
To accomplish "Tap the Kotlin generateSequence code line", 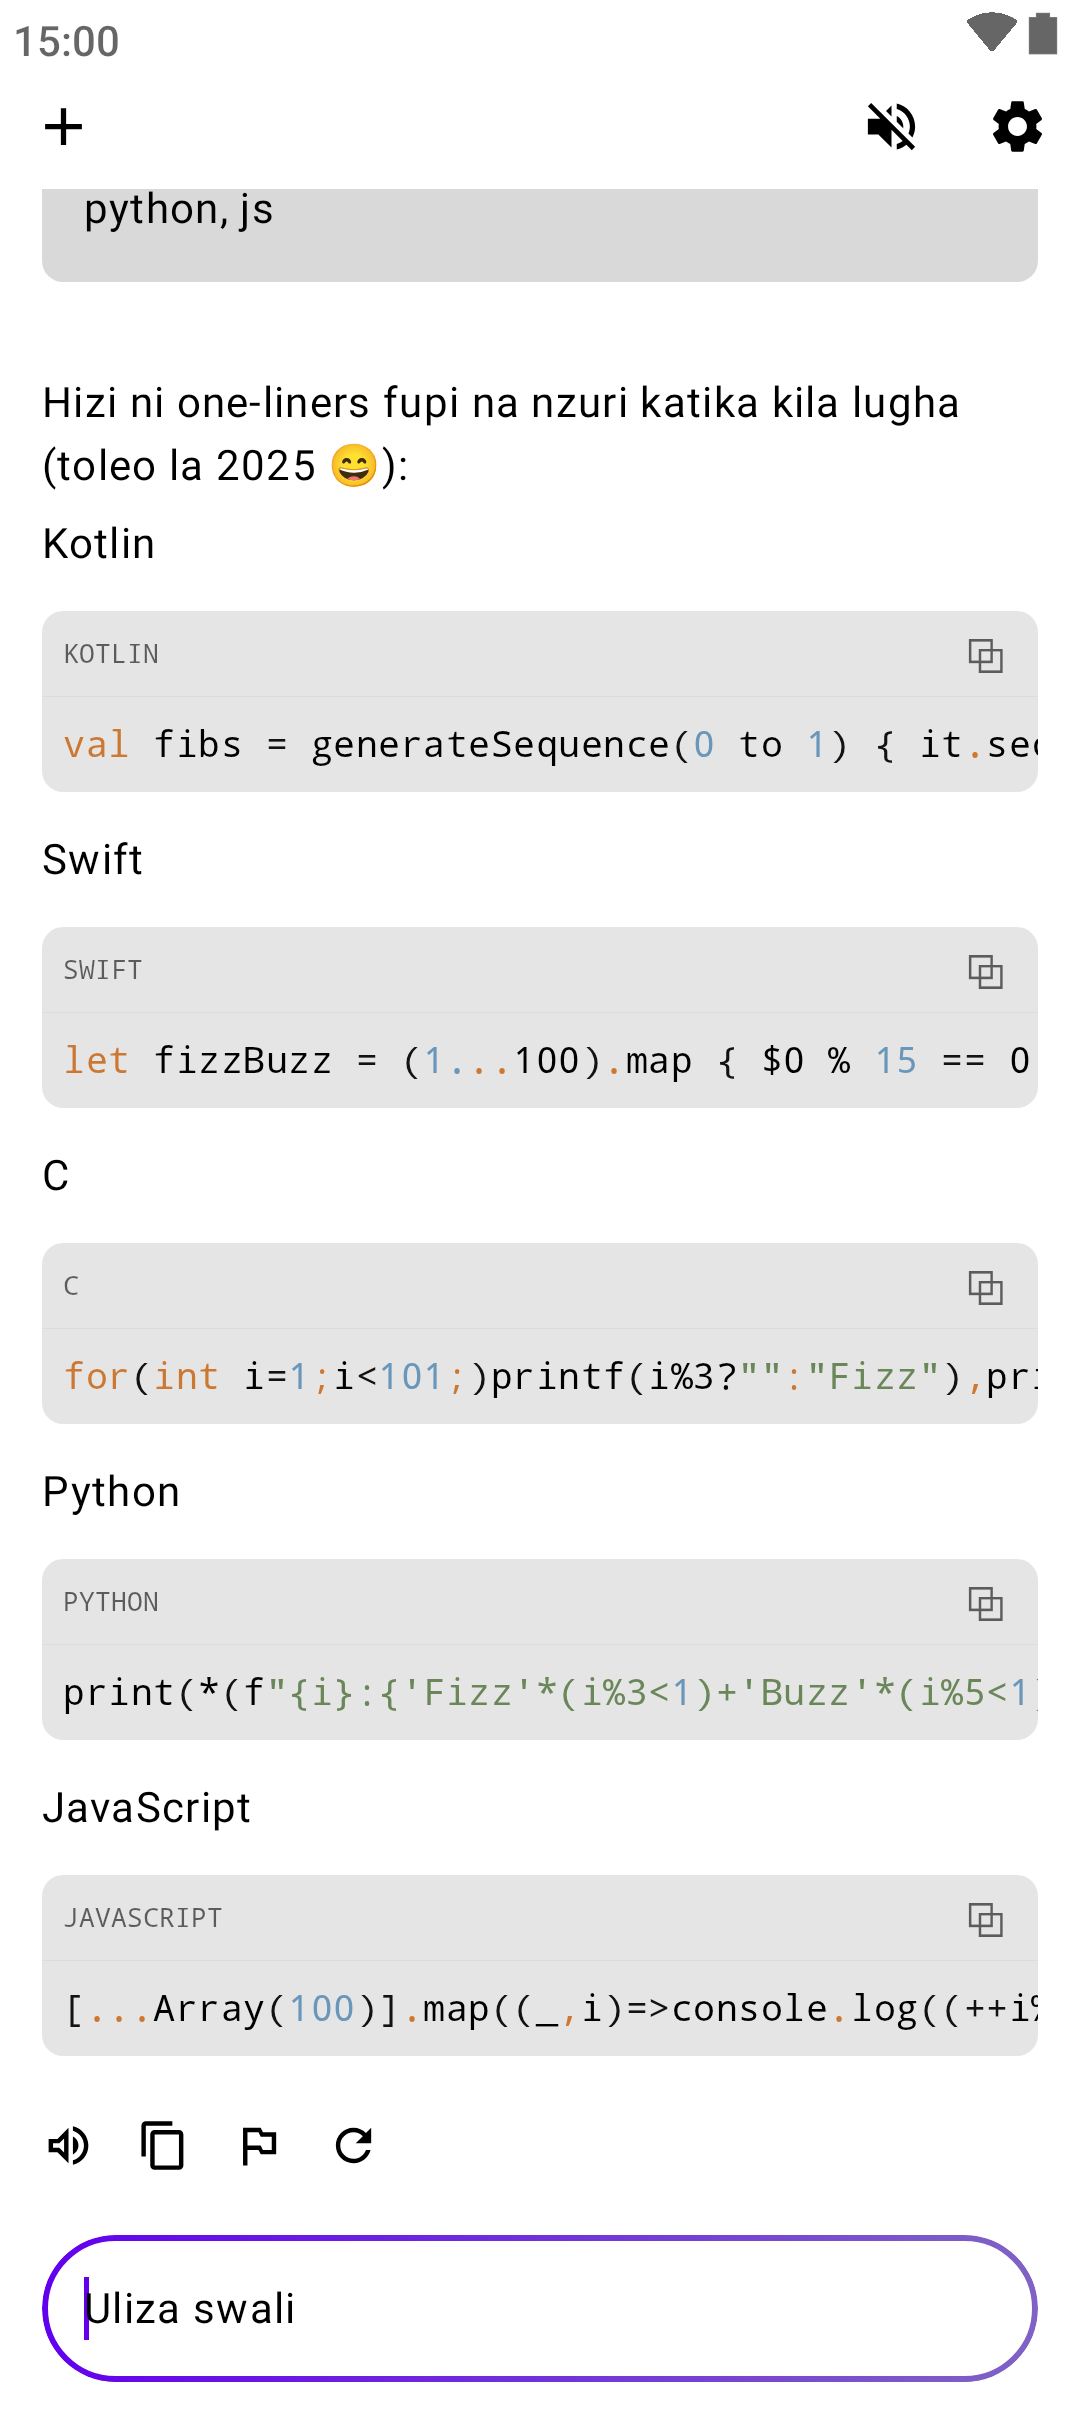I will coord(540,745).
